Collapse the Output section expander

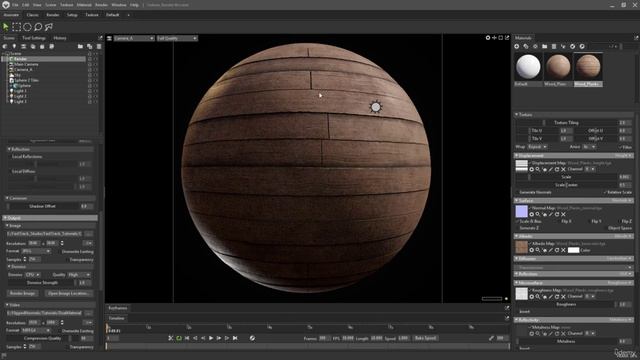[5, 218]
